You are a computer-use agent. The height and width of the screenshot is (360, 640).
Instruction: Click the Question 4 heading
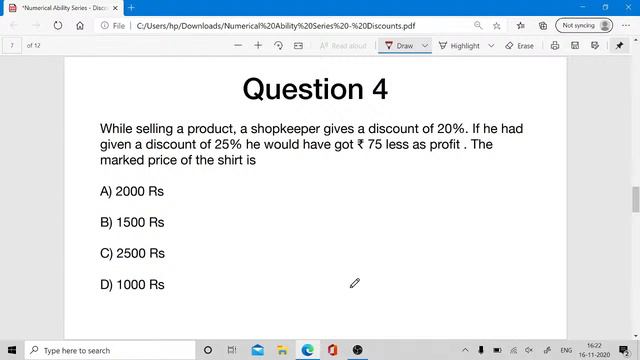(x=315, y=89)
